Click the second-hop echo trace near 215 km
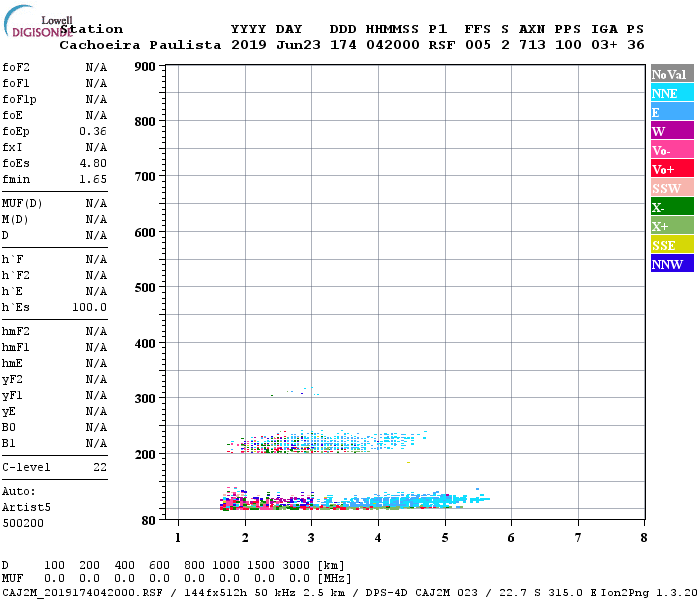Image resolution: width=700 pixels, height=600 pixels. tap(326, 442)
